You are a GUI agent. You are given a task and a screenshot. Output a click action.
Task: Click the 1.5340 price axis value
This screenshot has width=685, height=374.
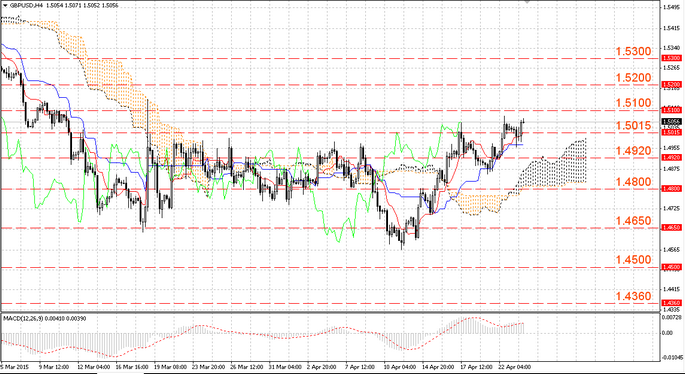[671, 48]
